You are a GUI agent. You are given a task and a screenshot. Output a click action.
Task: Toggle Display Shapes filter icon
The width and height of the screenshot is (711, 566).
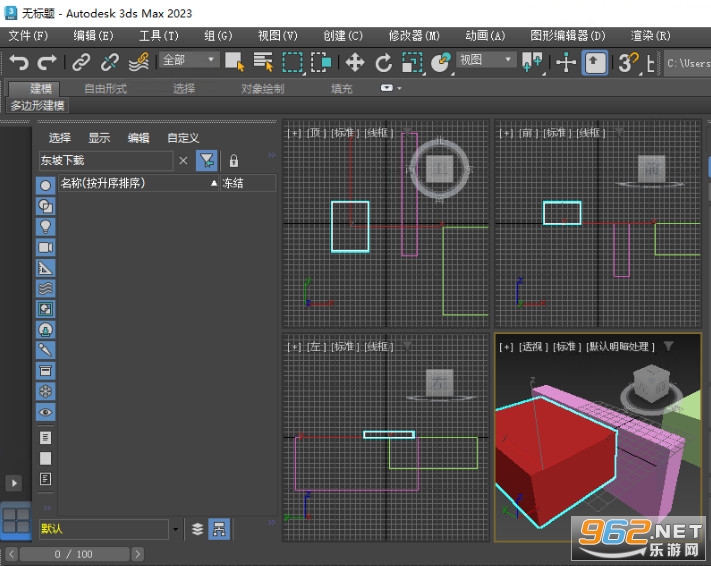pyautogui.click(x=45, y=206)
